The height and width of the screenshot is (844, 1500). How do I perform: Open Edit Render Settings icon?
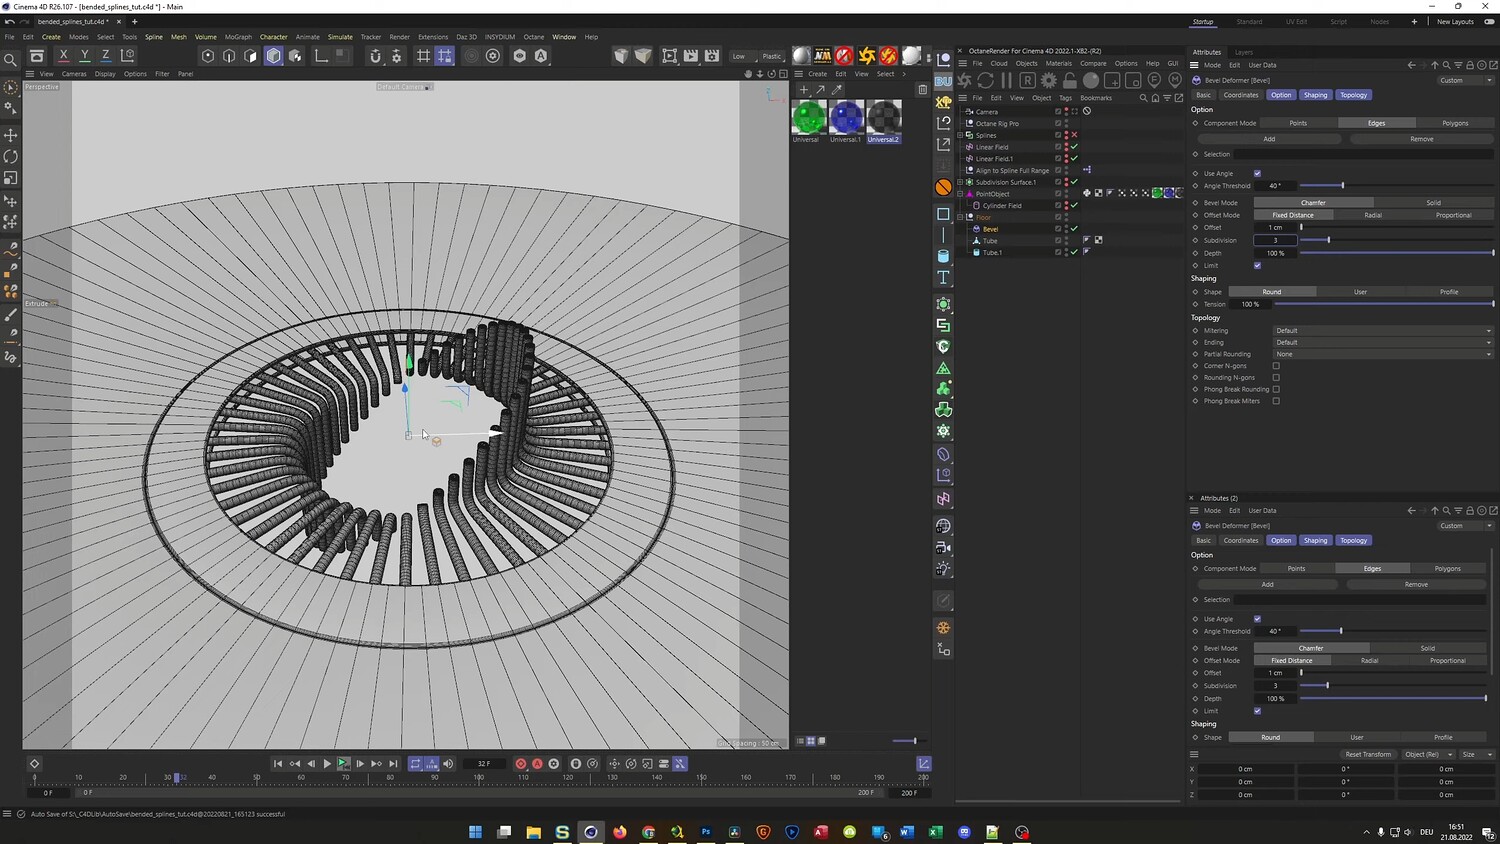click(712, 56)
